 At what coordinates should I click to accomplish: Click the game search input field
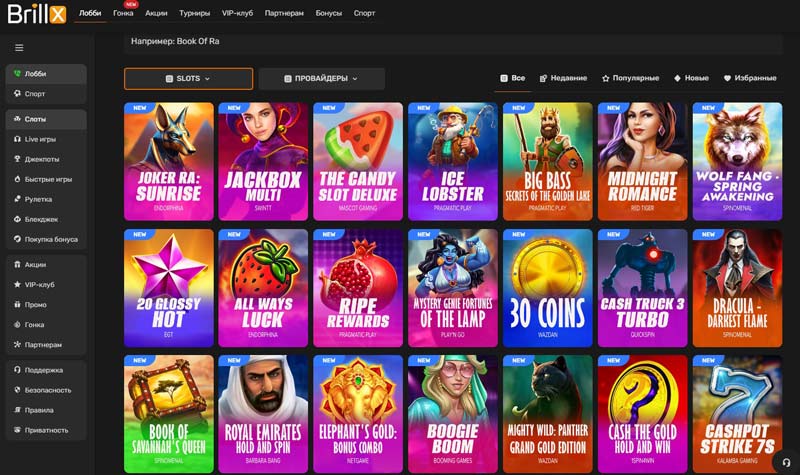450,43
